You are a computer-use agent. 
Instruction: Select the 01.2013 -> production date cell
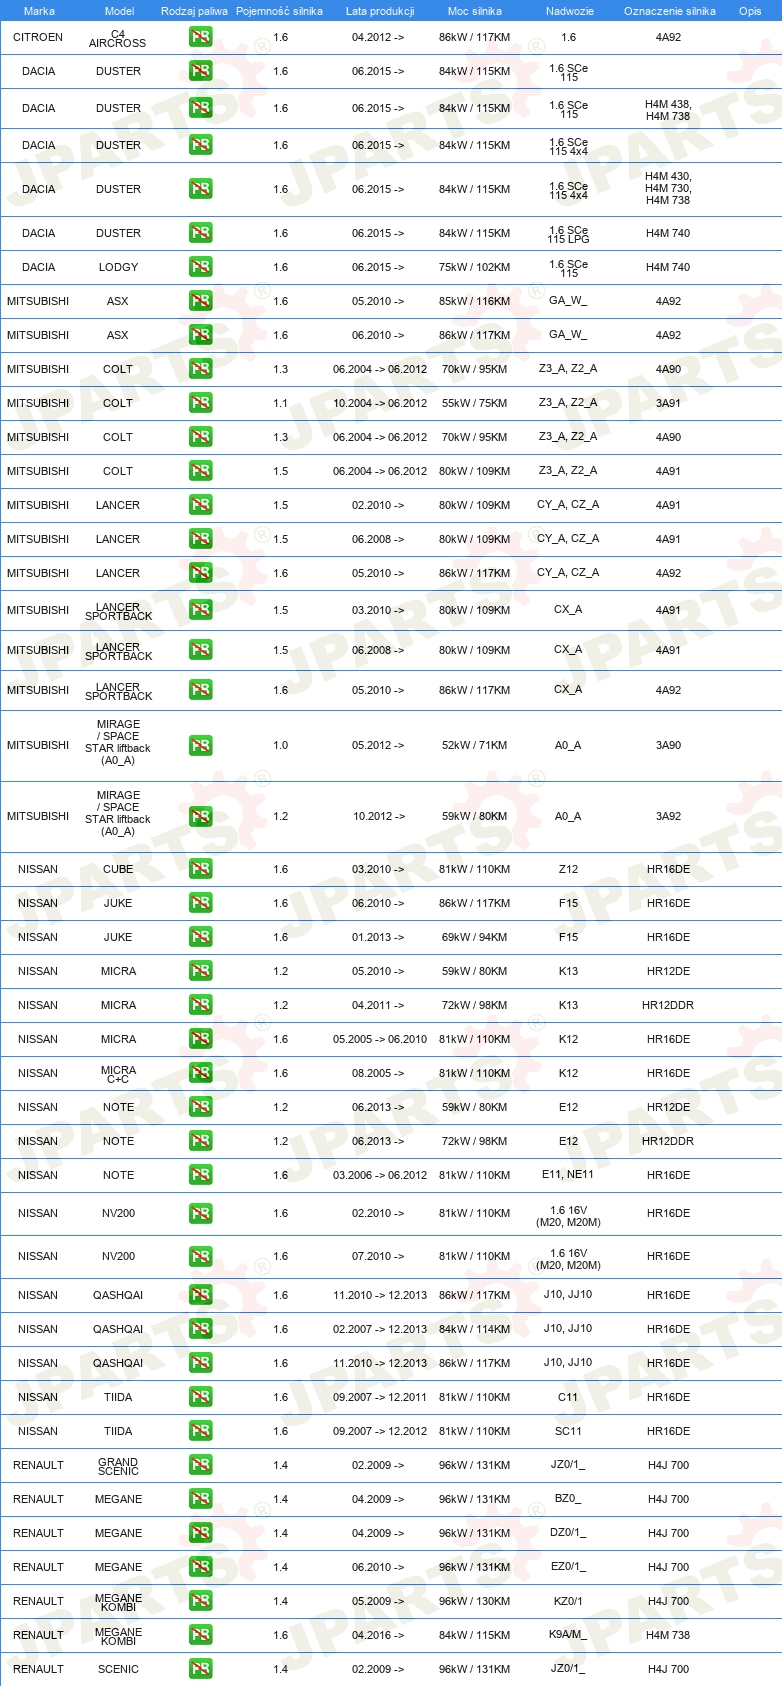378,937
